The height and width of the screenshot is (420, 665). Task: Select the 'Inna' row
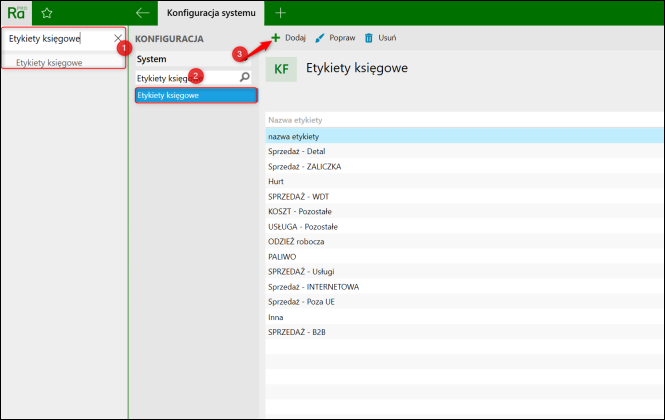coord(465,317)
